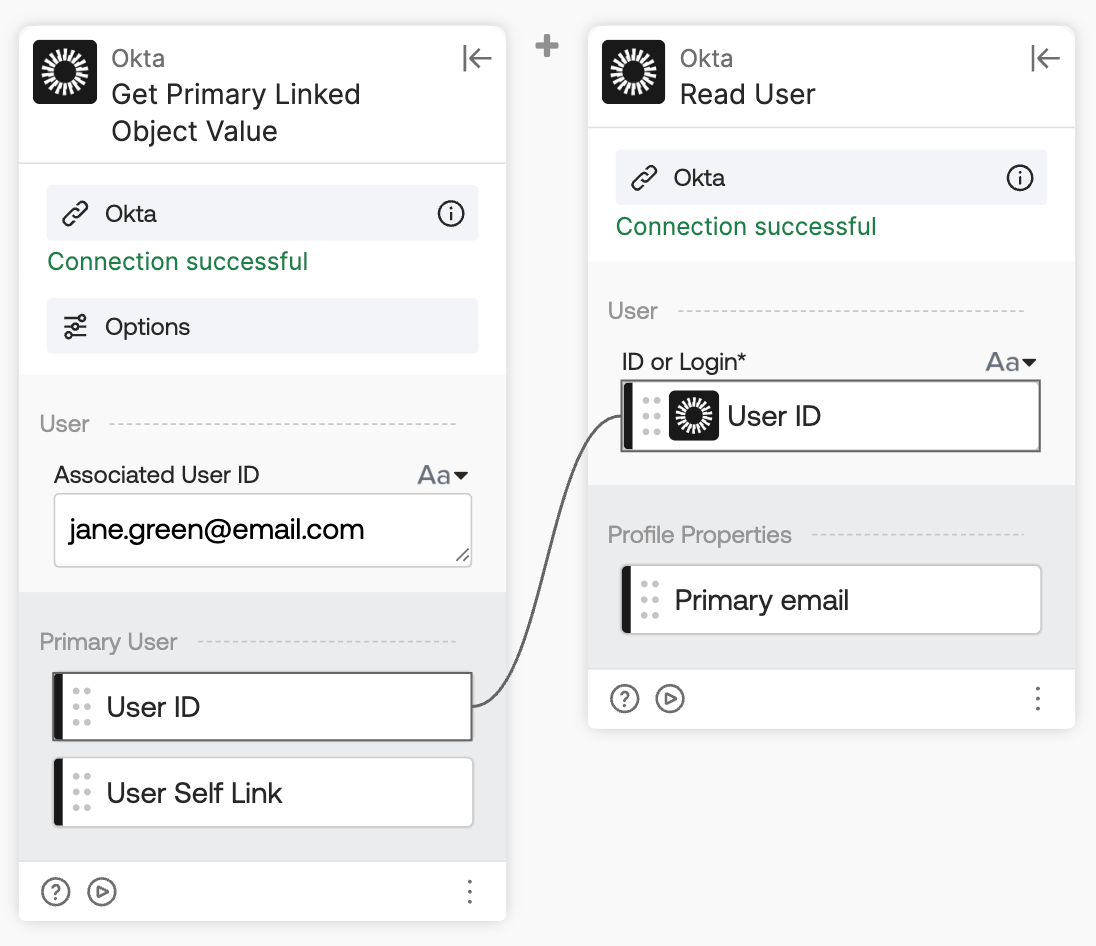Click 'Connection successful' on Read User card
This screenshot has height=946, width=1096.
[746, 227]
